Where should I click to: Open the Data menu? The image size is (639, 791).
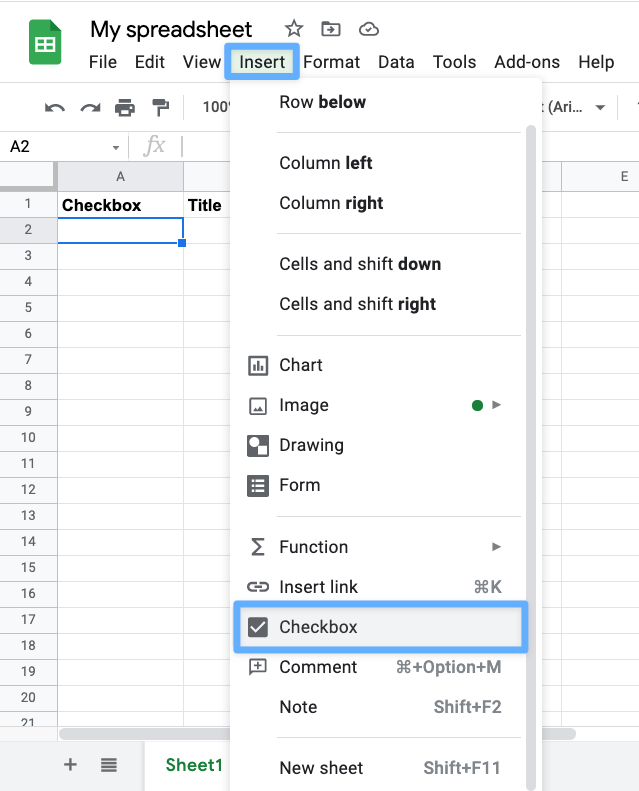pyautogui.click(x=396, y=62)
